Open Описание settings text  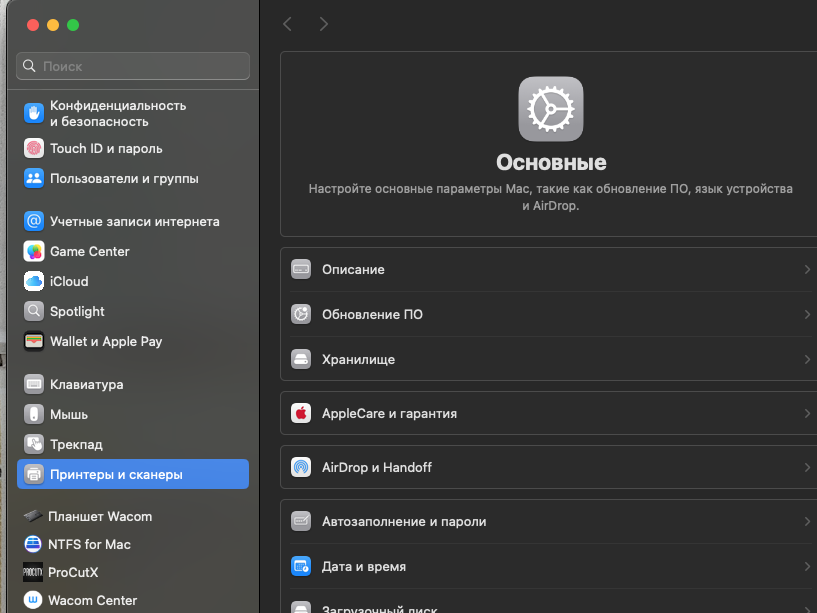coord(353,269)
